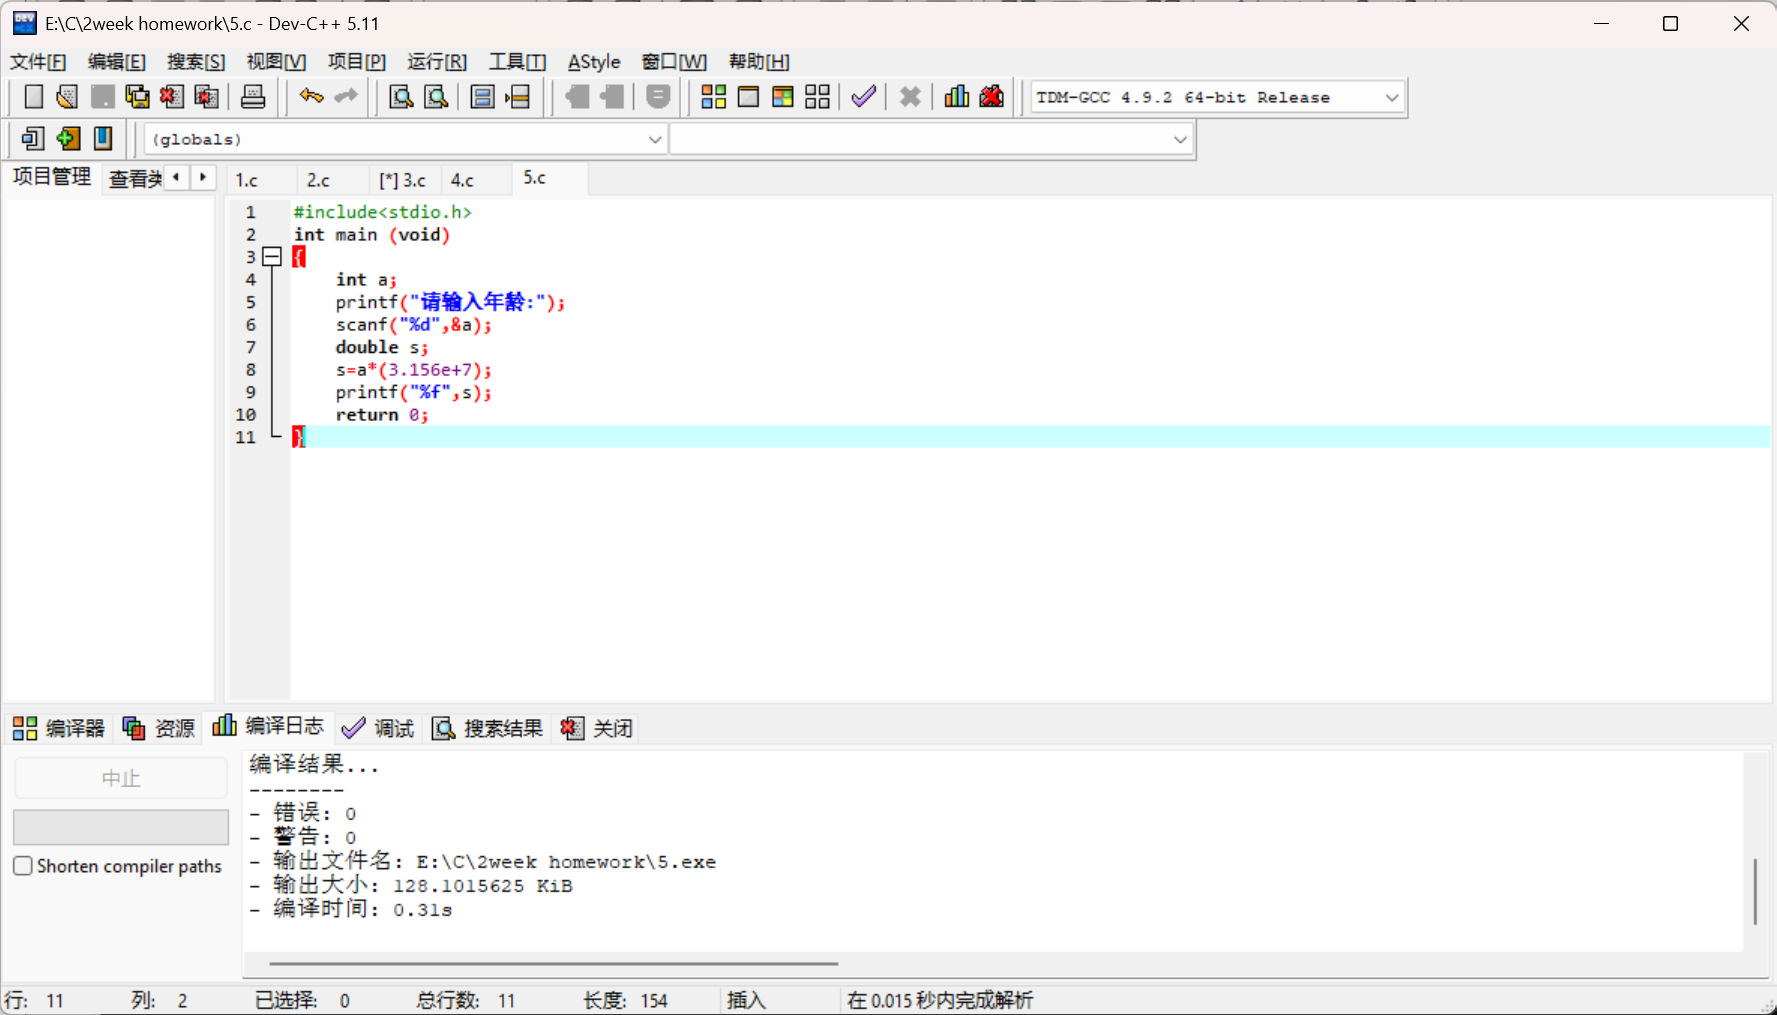The width and height of the screenshot is (1777, 1015).
Task: Click the Toggle Bookmarks toolbar icon
Action: 68,138
